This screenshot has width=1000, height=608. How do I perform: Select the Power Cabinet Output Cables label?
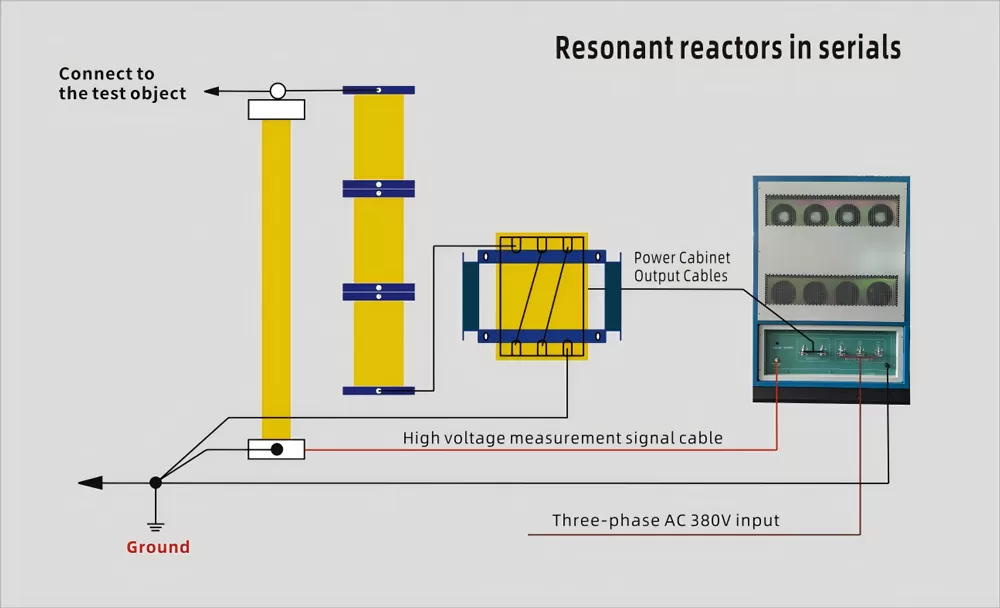pos(683,267)
